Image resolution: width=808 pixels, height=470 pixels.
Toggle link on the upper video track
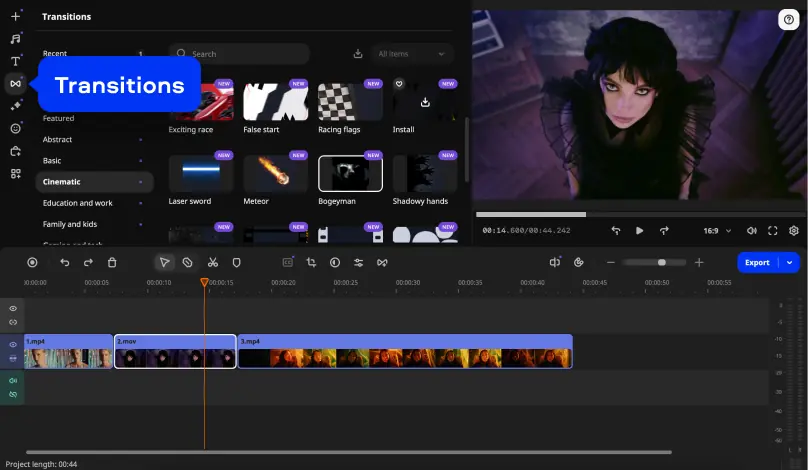point(13,322)
